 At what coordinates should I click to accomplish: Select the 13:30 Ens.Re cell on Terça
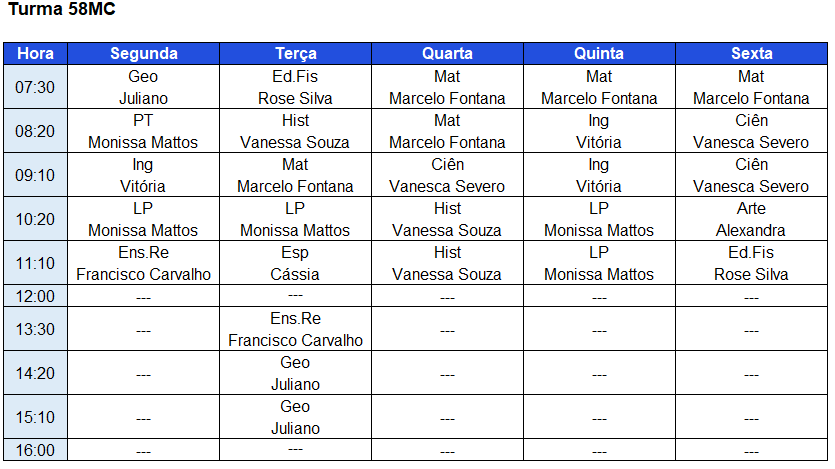point(295,329)
